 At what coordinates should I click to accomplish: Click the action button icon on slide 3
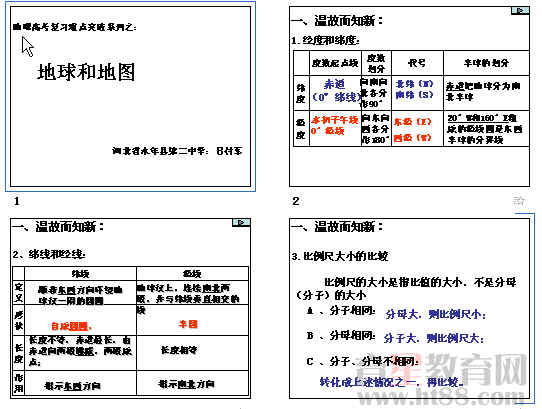(241, 222)
